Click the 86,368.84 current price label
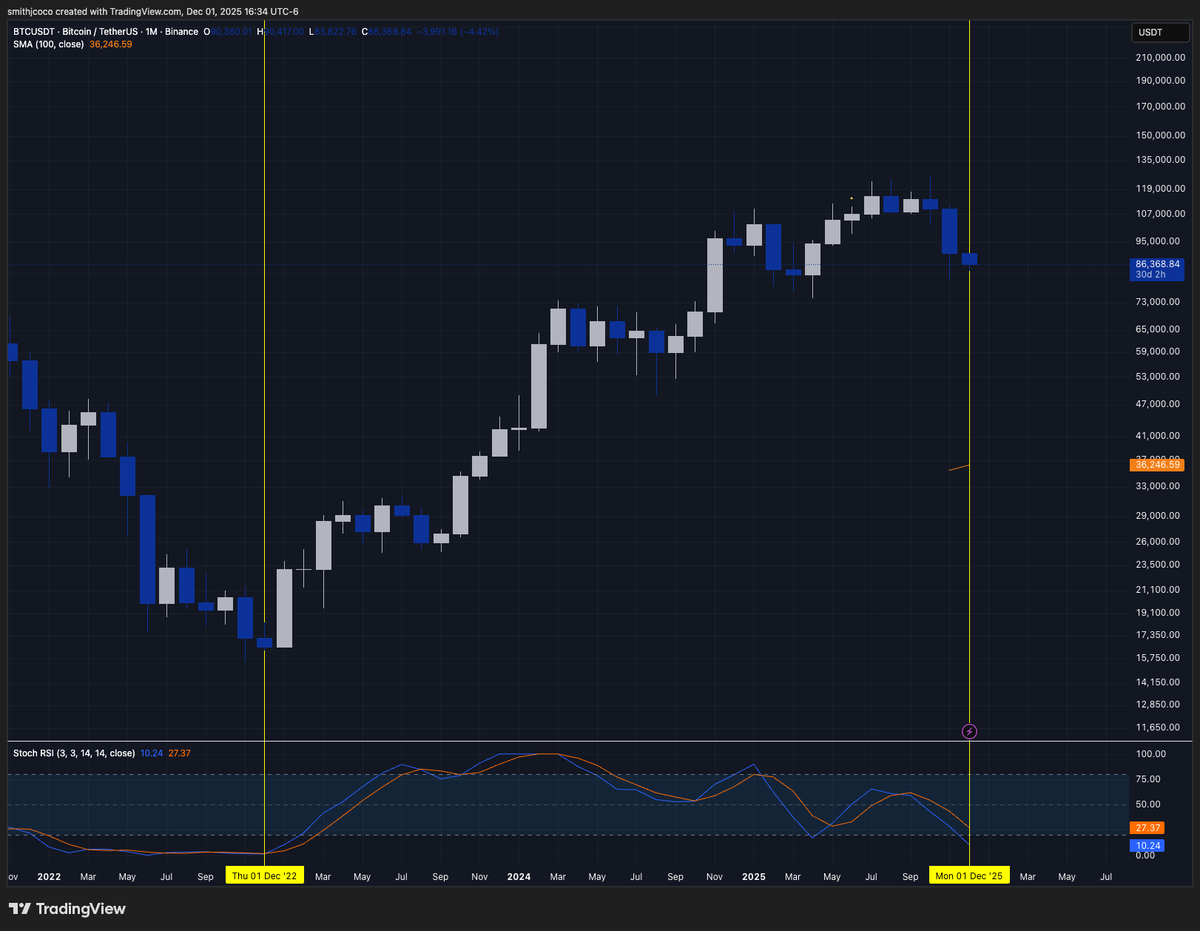The height and width of the screenshot is (931, 1200). (x=1157, y=264)
